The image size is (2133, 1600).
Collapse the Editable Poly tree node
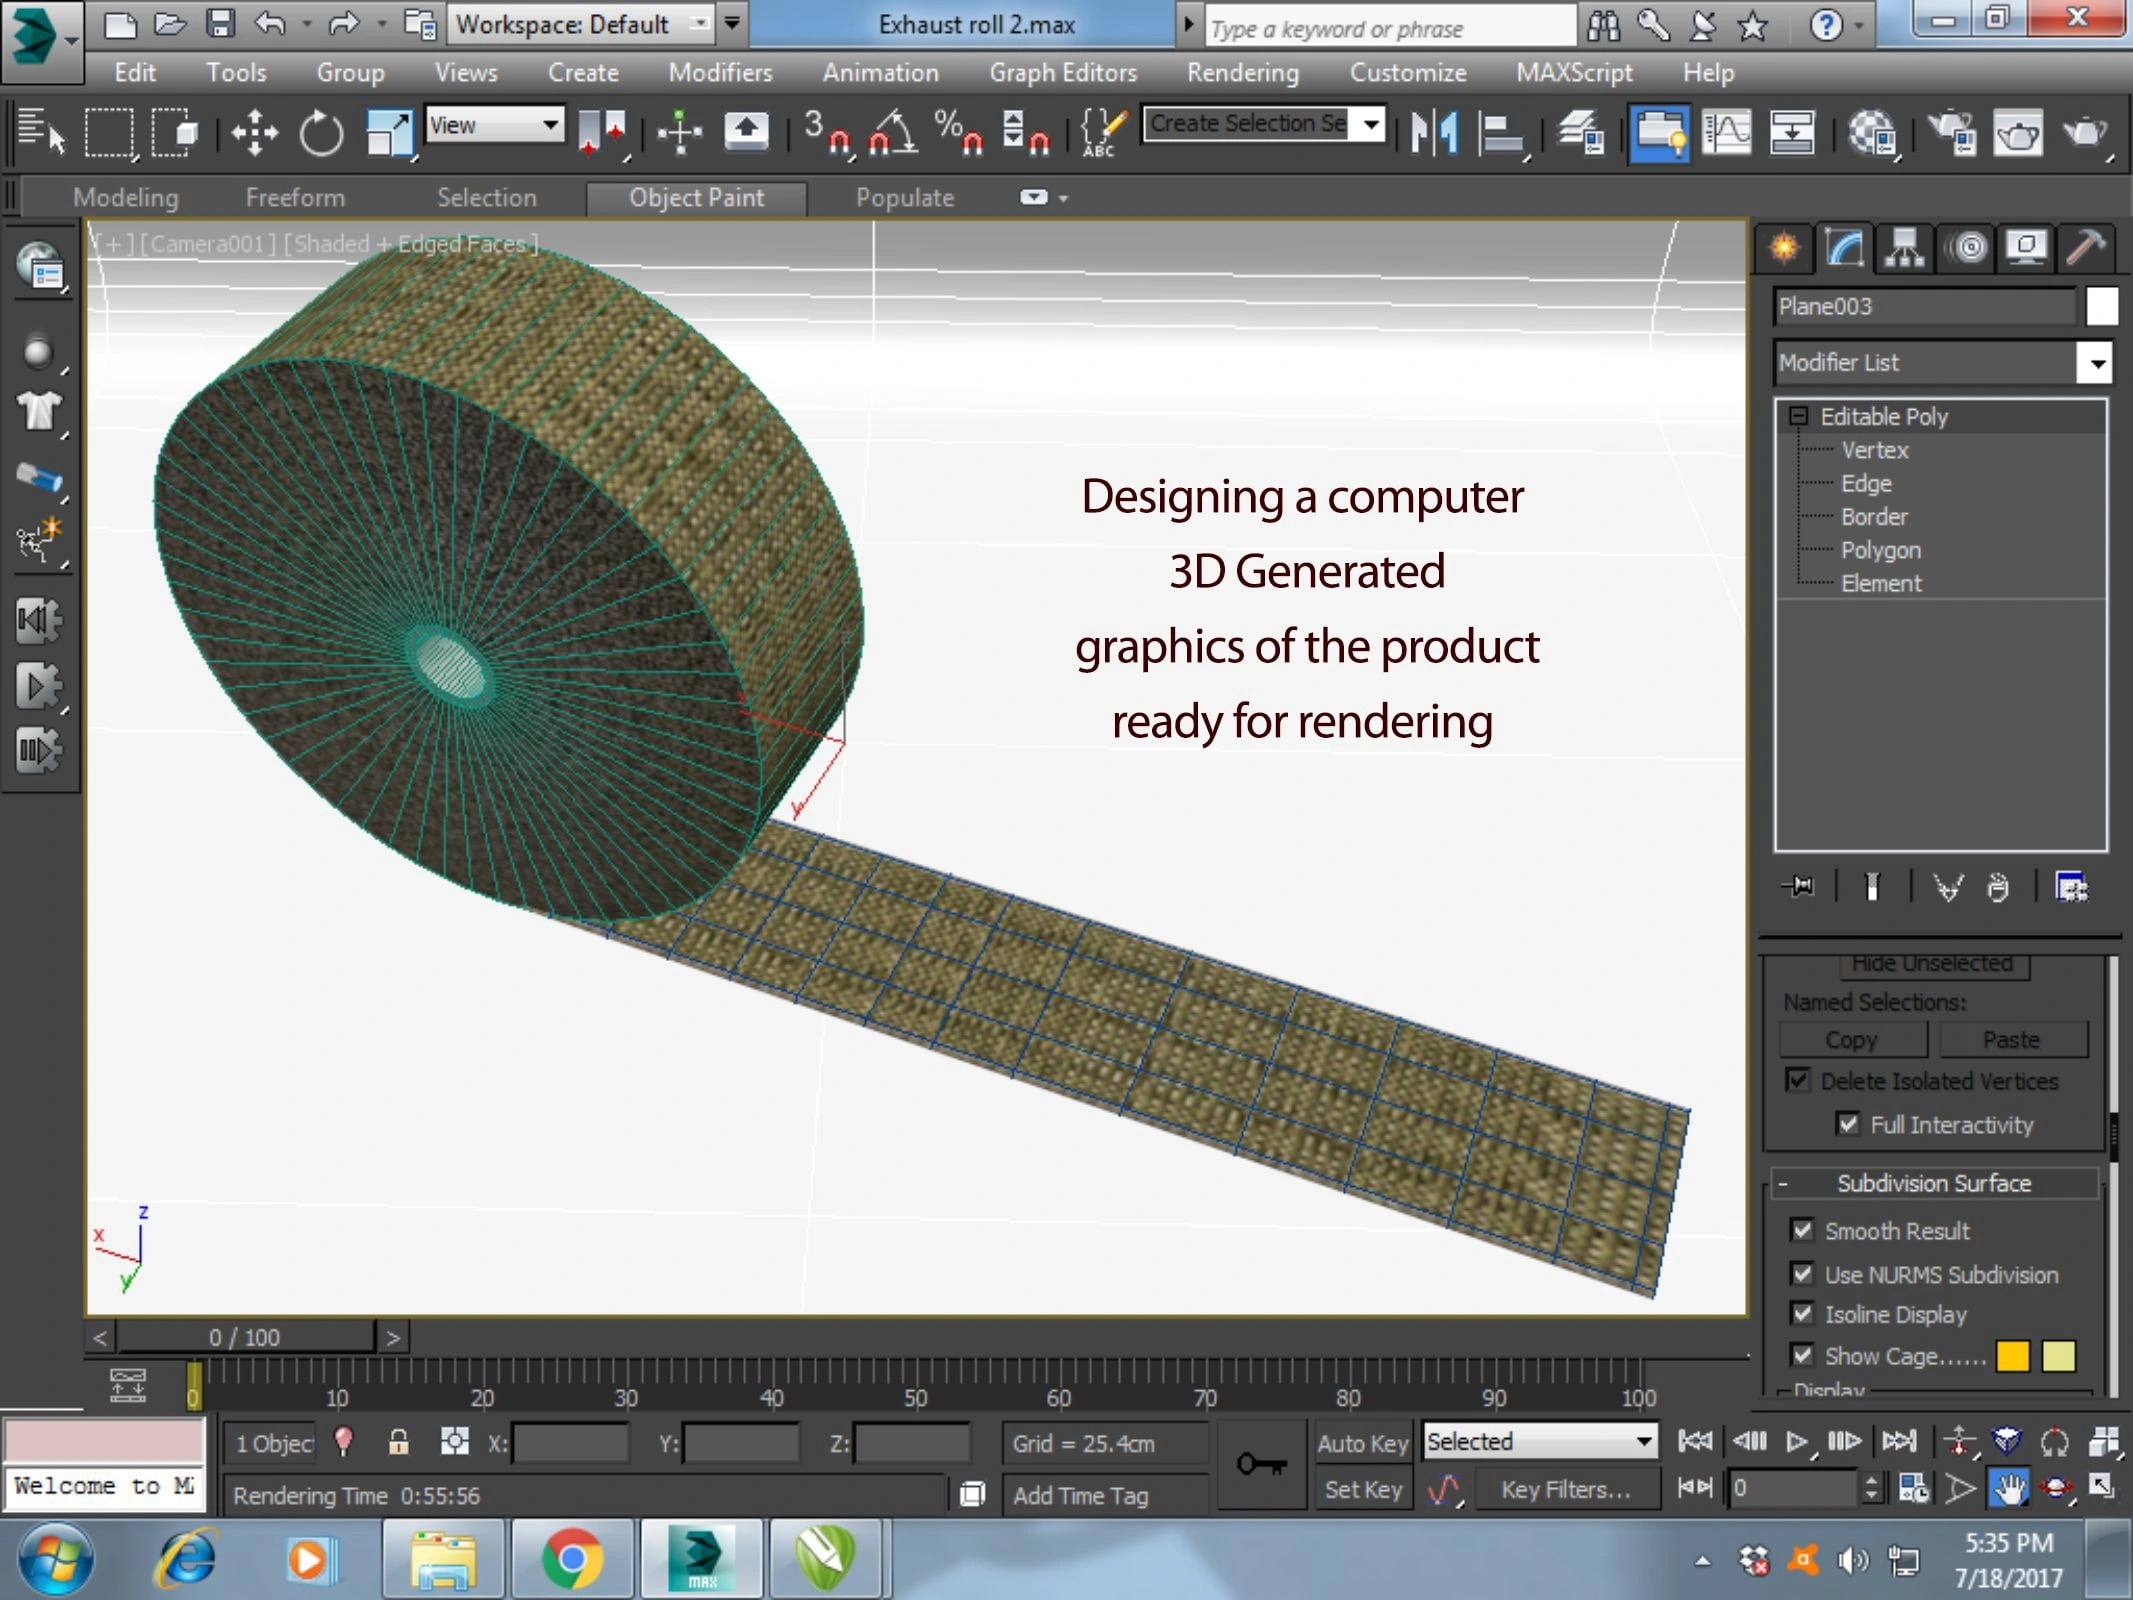pos(1798,416)
